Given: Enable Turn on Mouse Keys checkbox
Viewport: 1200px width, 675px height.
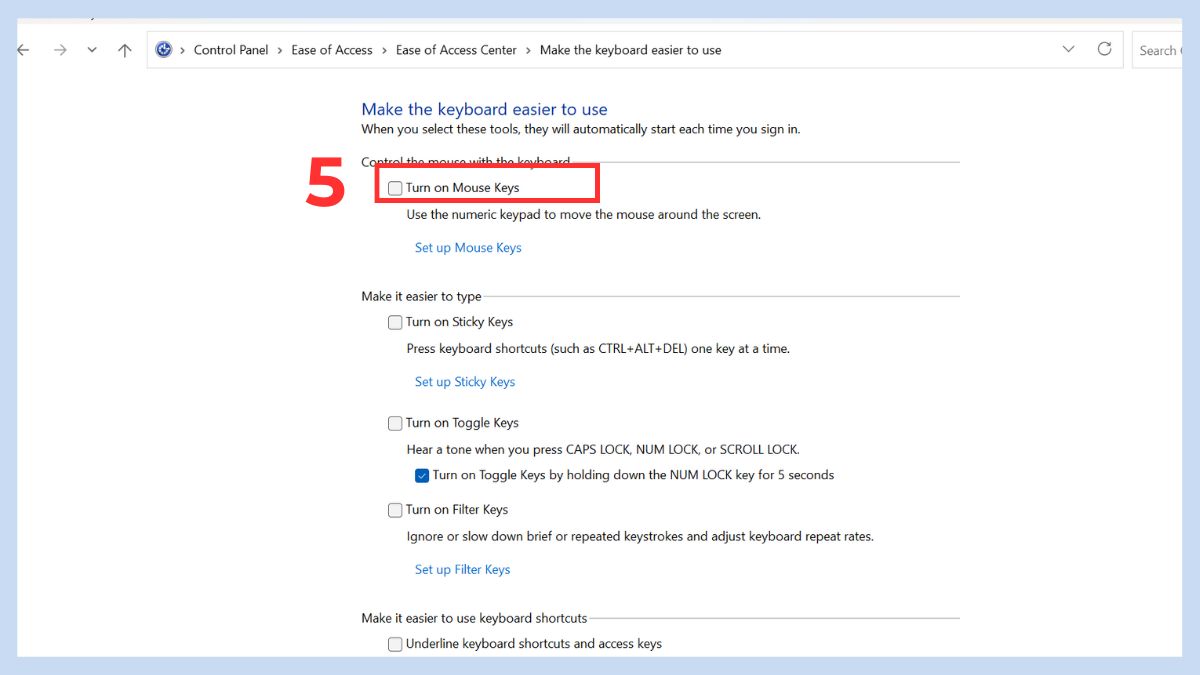Looking at the screenshot, I should 395,188.
